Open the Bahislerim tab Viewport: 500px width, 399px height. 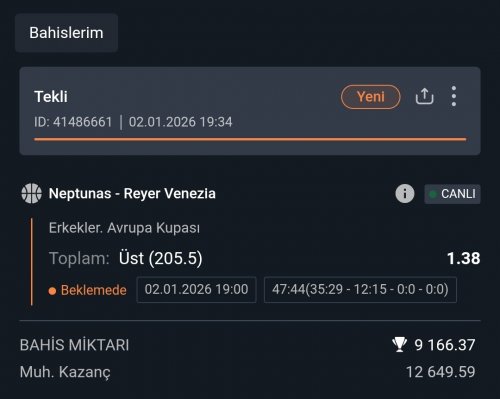(66, 33)
